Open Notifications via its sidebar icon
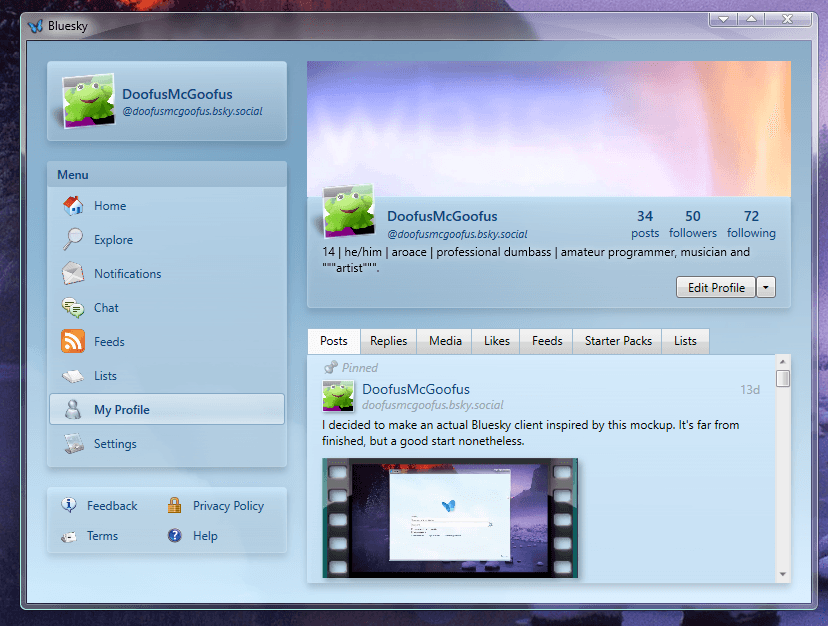828x626 pixels. [74, 273]
